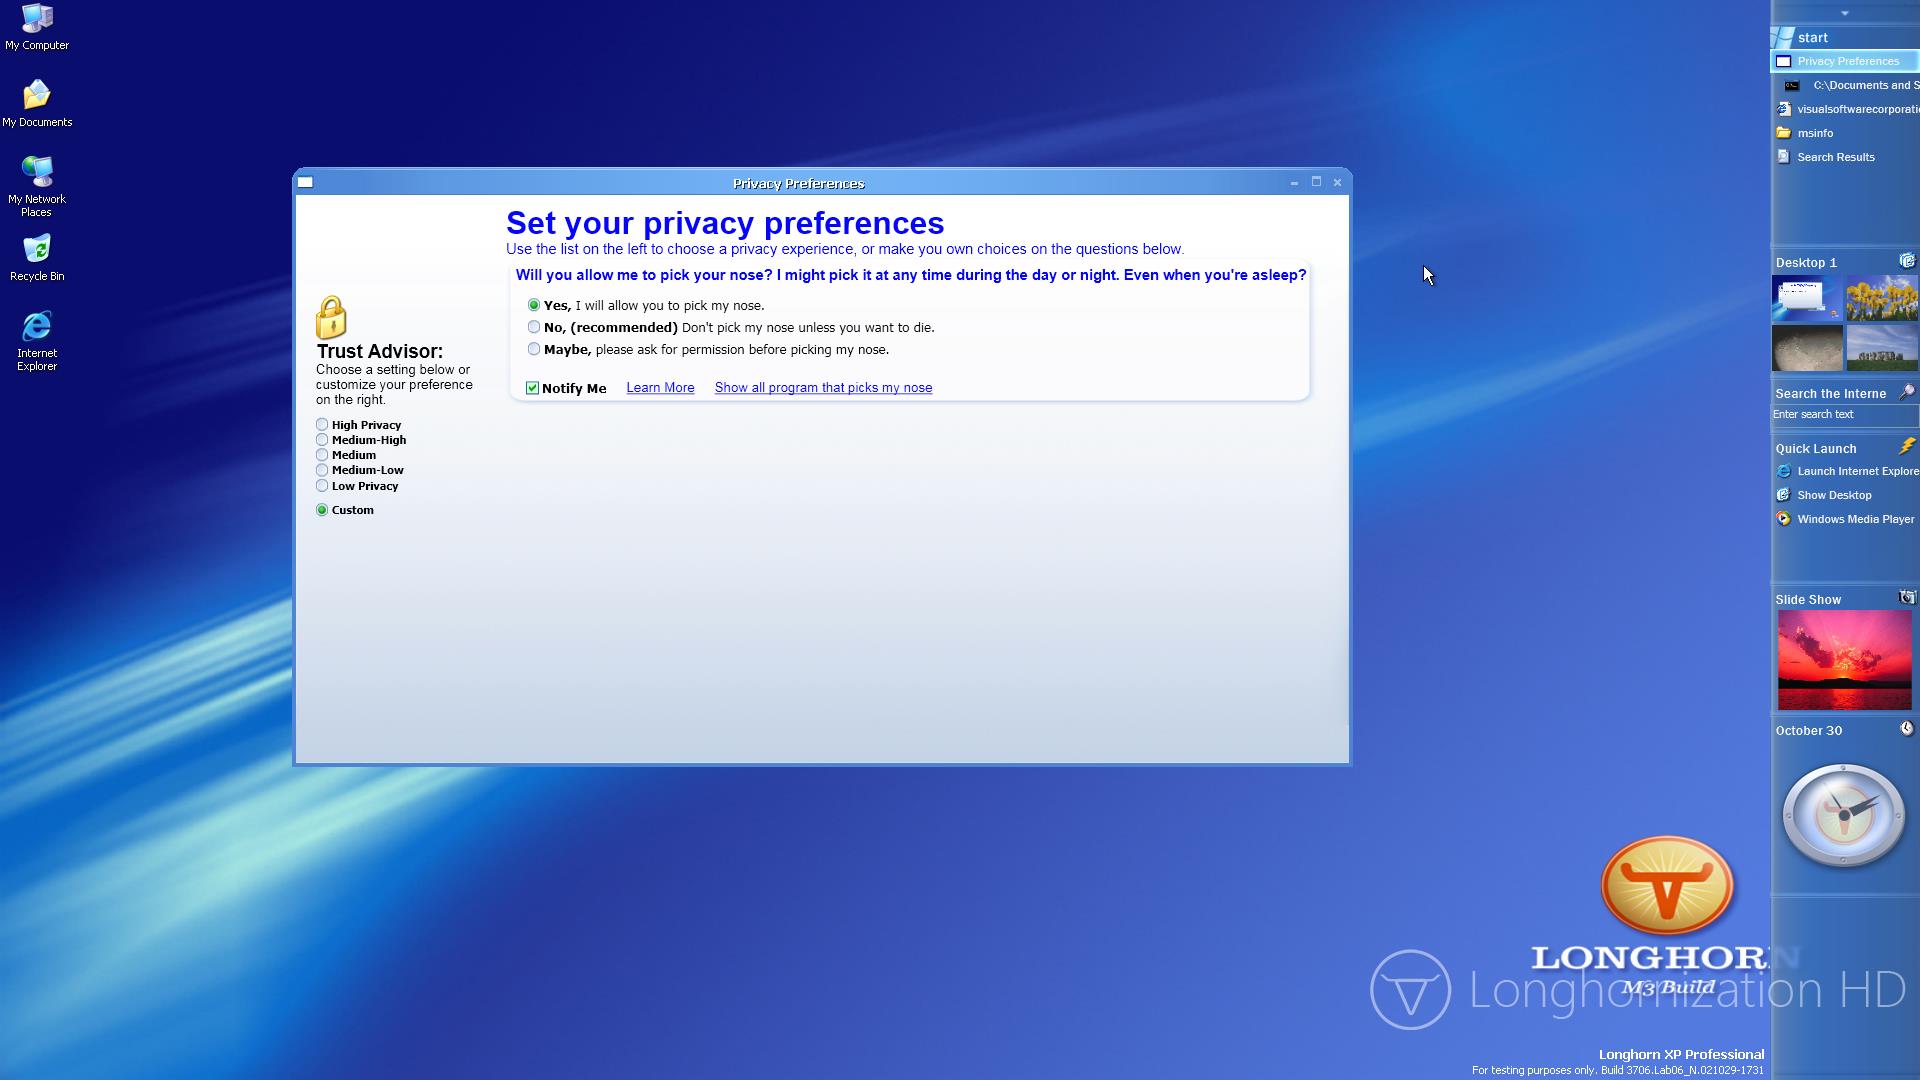Open Recycle Bin desktop icon
The width and height of the screenshot is (1920, 1080).
pos(37,258)
